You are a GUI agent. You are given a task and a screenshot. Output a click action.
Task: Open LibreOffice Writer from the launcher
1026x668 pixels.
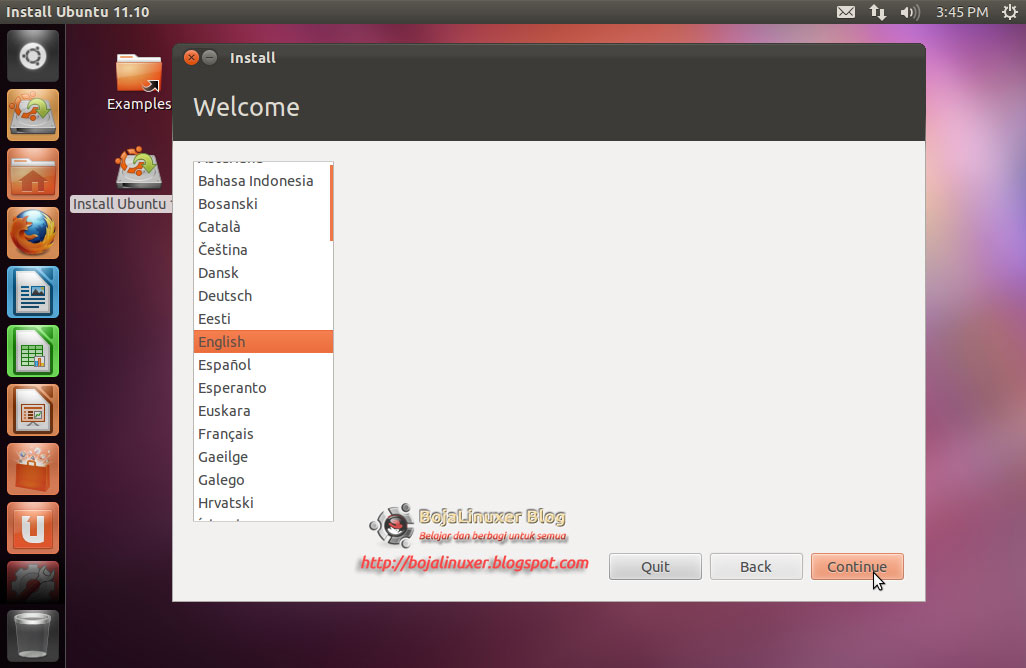coord(33,292)
